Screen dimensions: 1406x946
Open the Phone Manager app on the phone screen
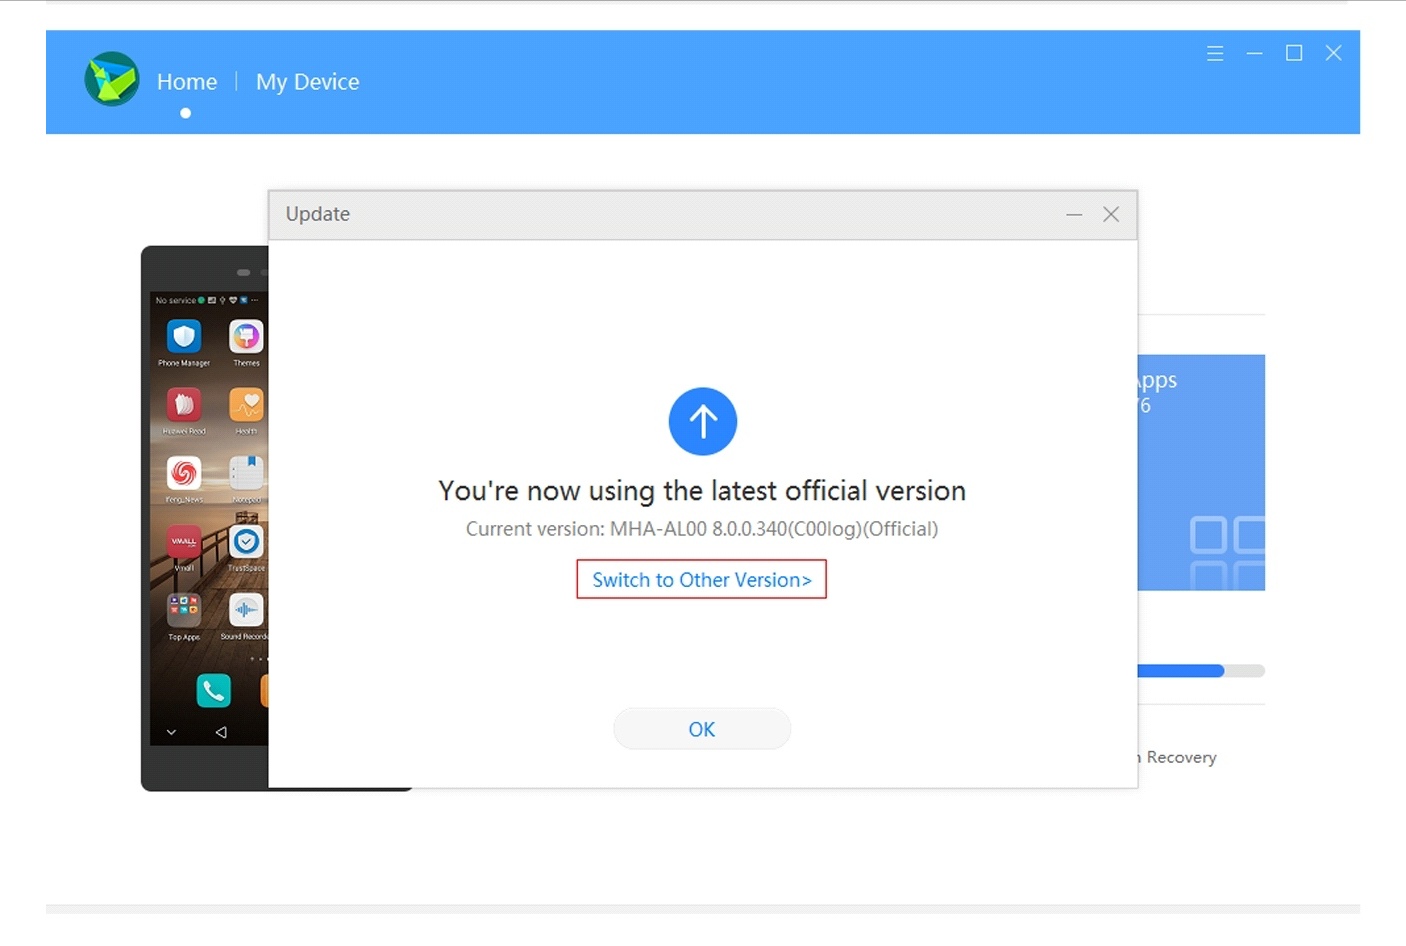[182, 338]
